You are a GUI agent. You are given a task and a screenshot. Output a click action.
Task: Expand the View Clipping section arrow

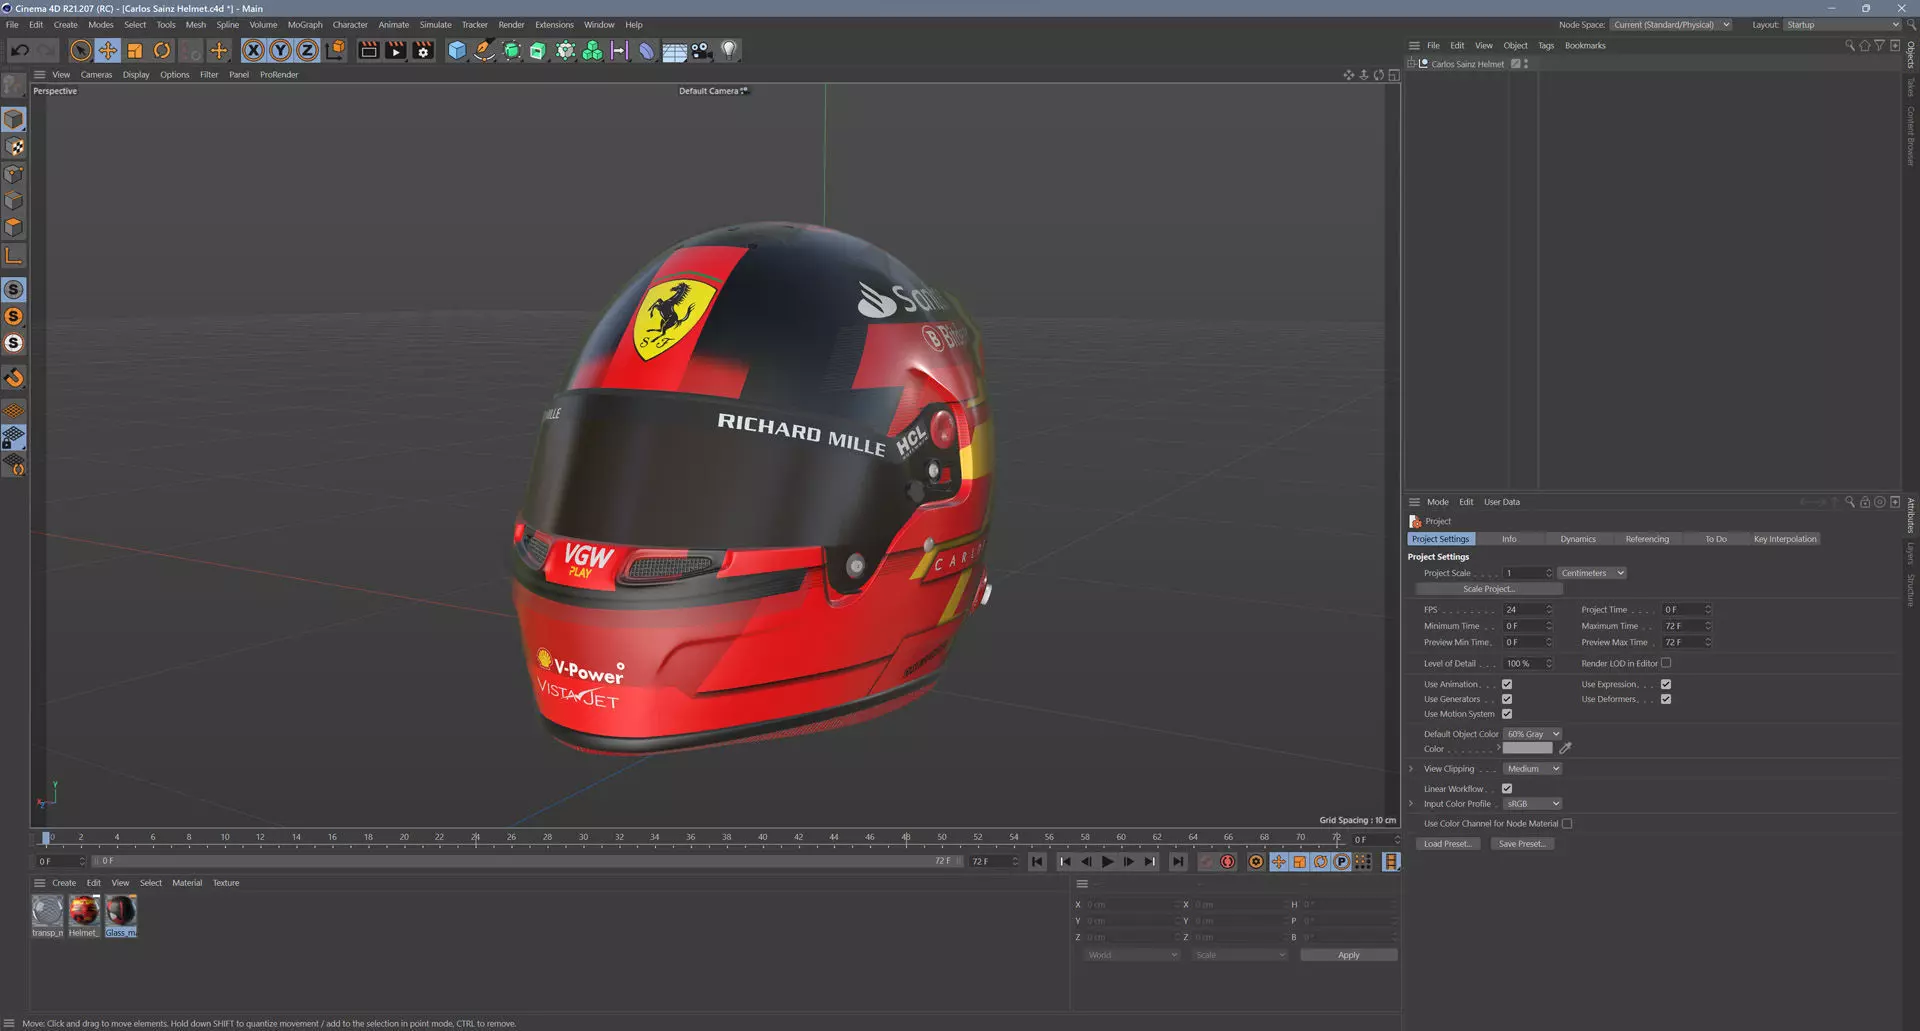[x=1411, y=769]
